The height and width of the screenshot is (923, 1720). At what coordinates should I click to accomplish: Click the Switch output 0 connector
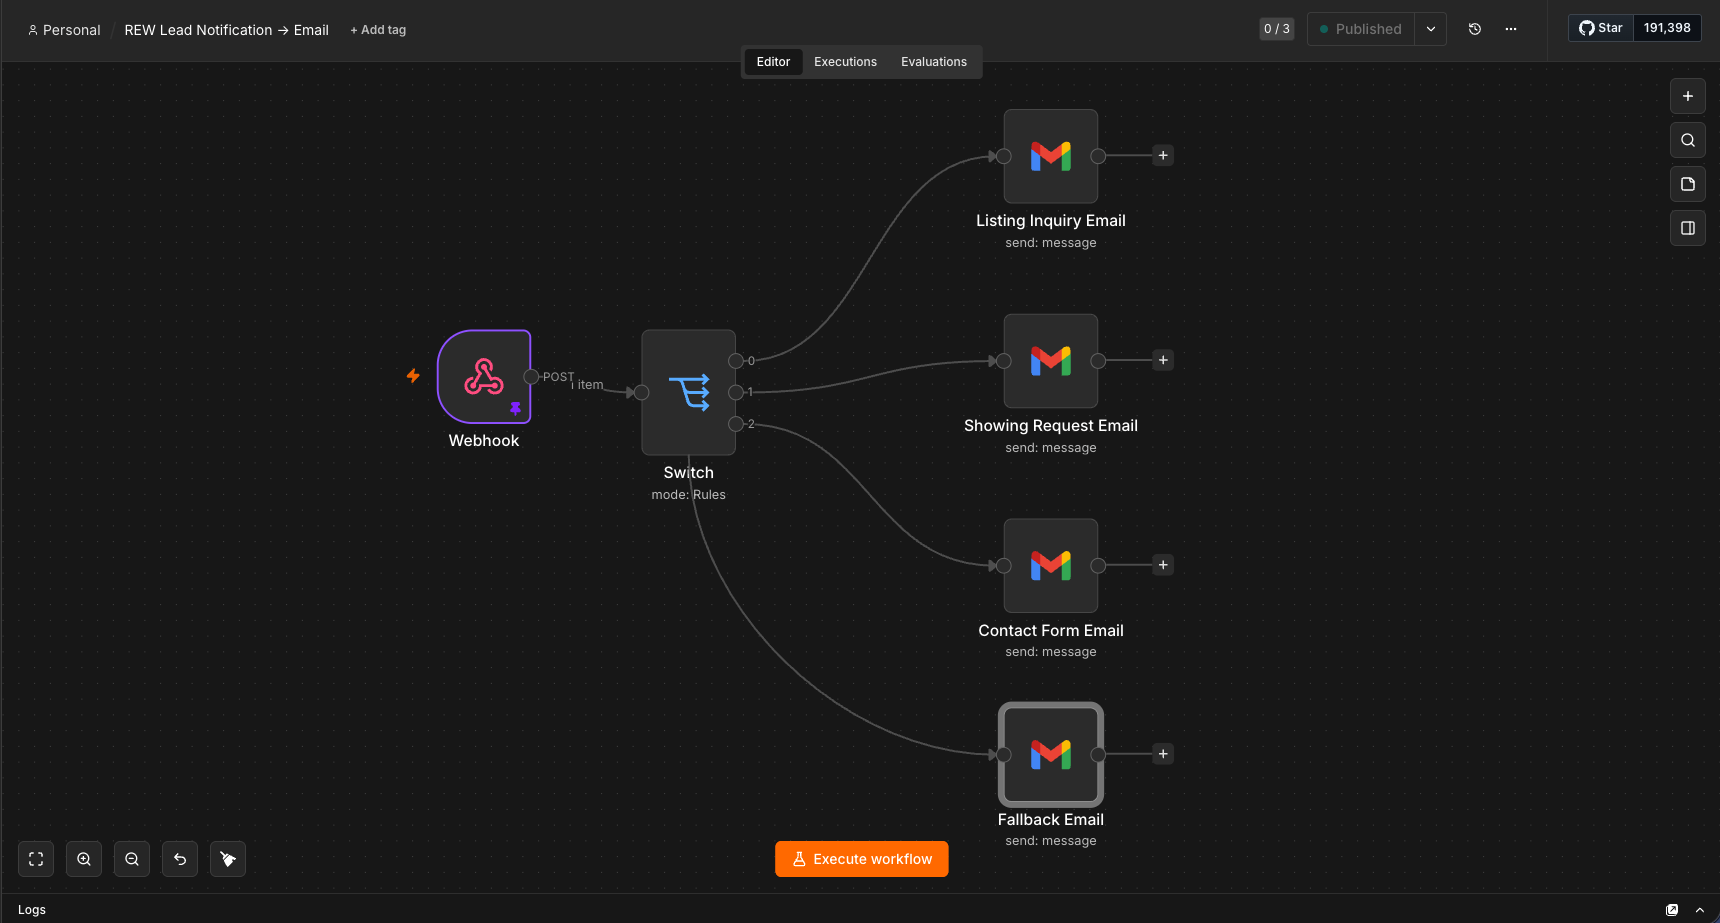pyautogui.click(x=736, y=361)
